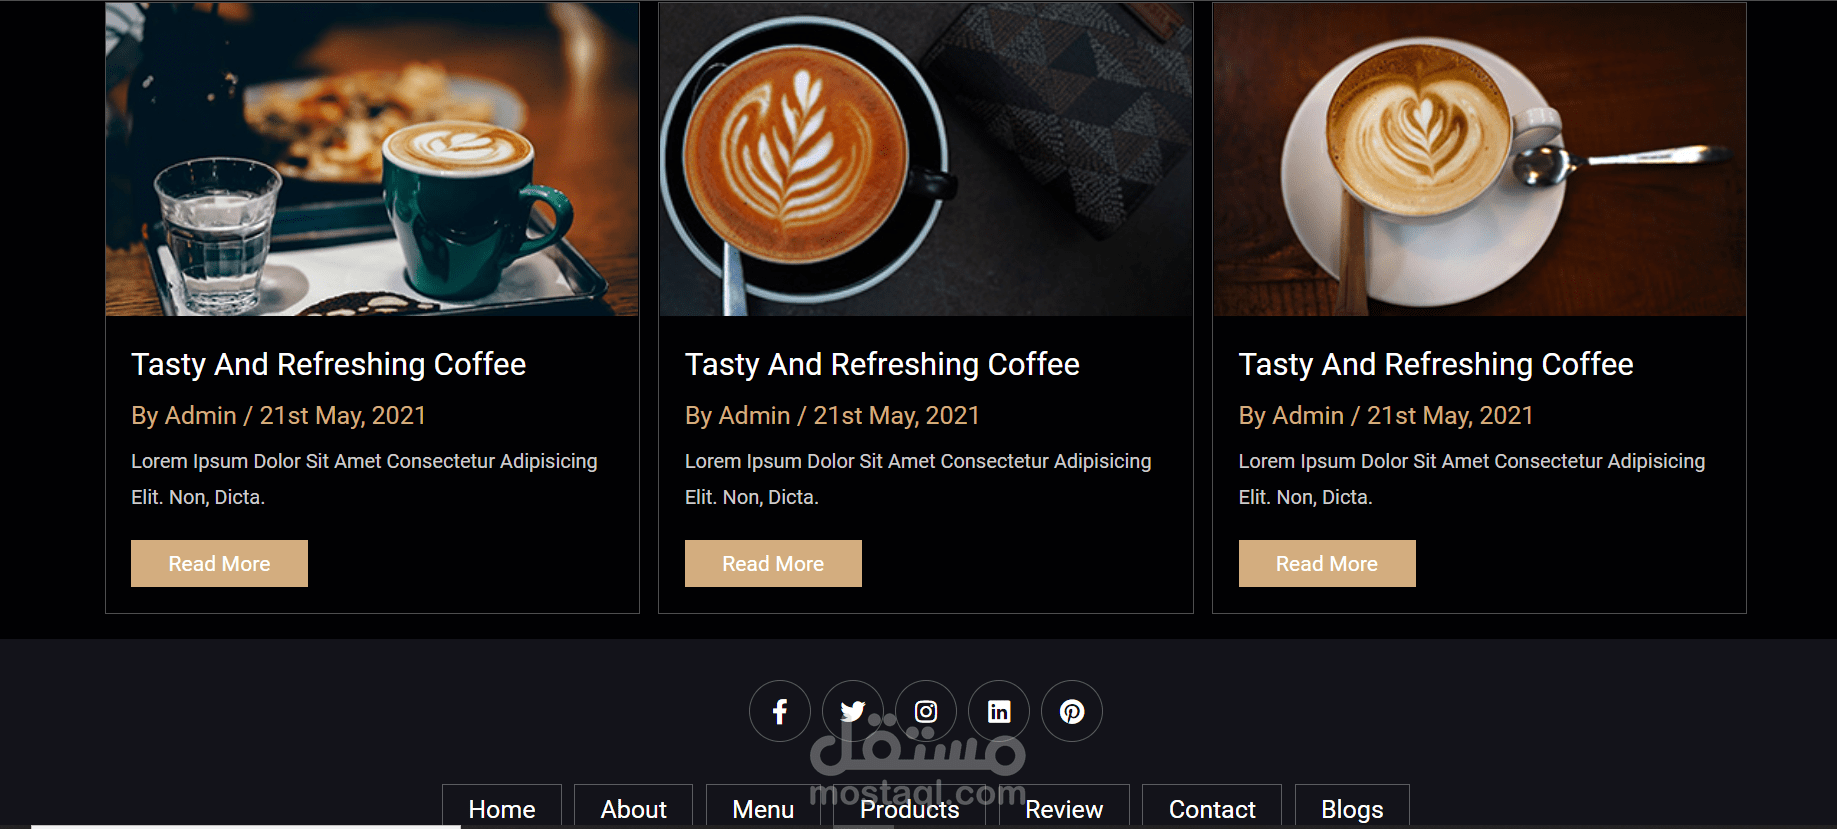
Task: Click Read More on third blog card
Action: click(x=1327, y=563)
